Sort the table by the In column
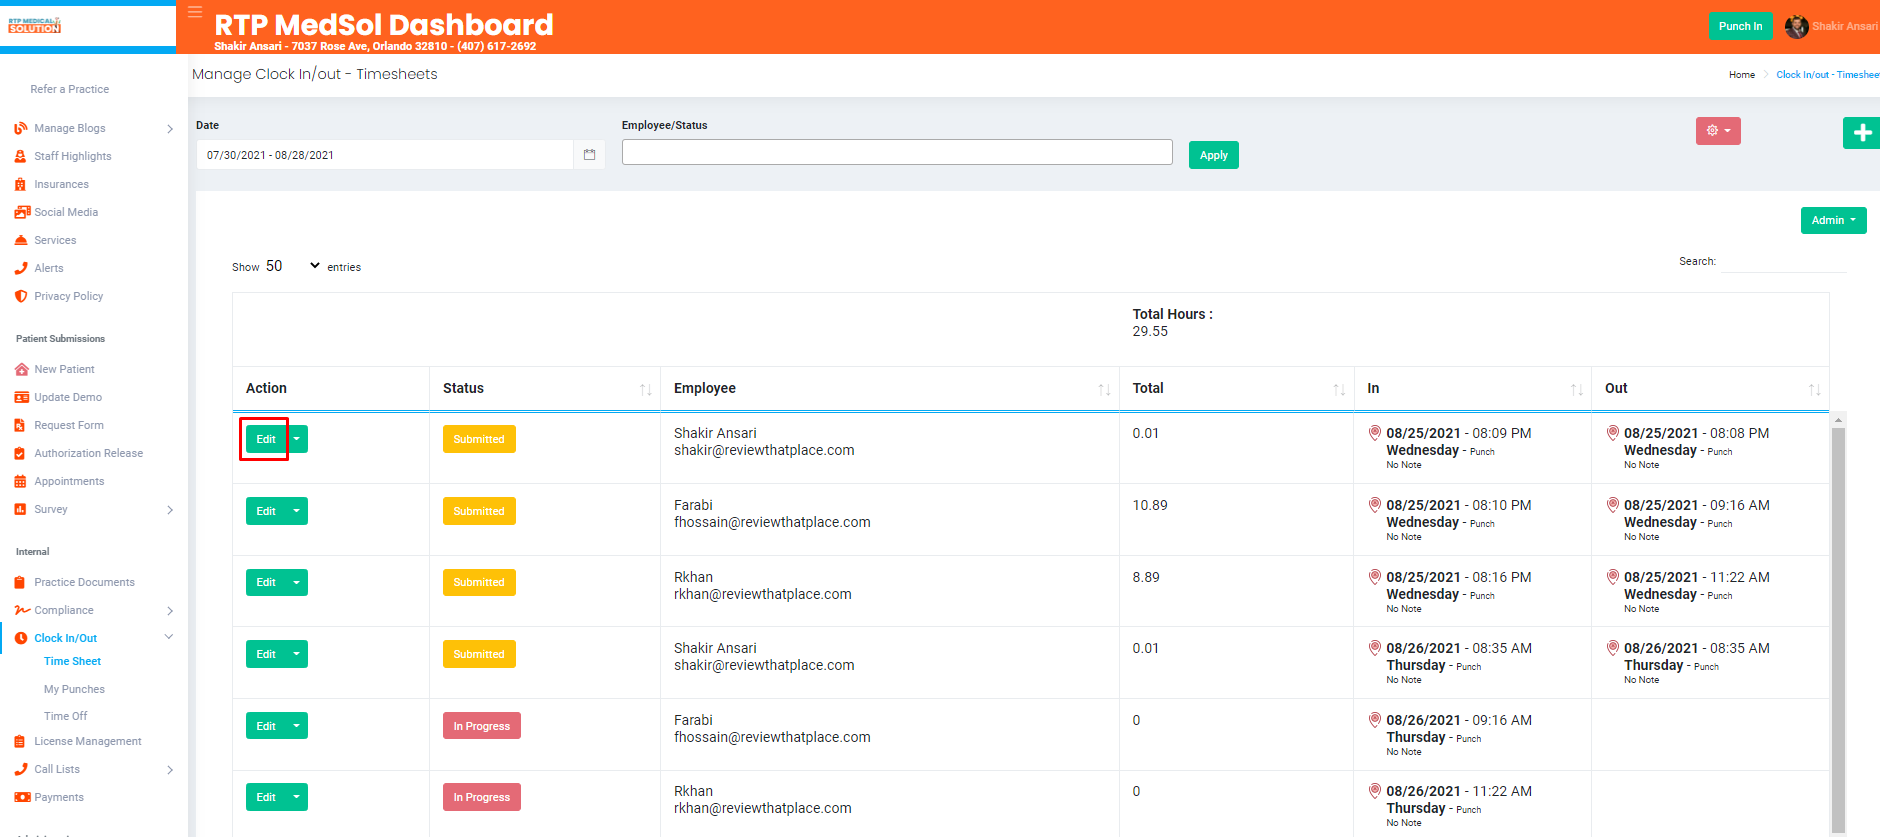The width and height of the screenshot is (1880, 837). 1473,388
